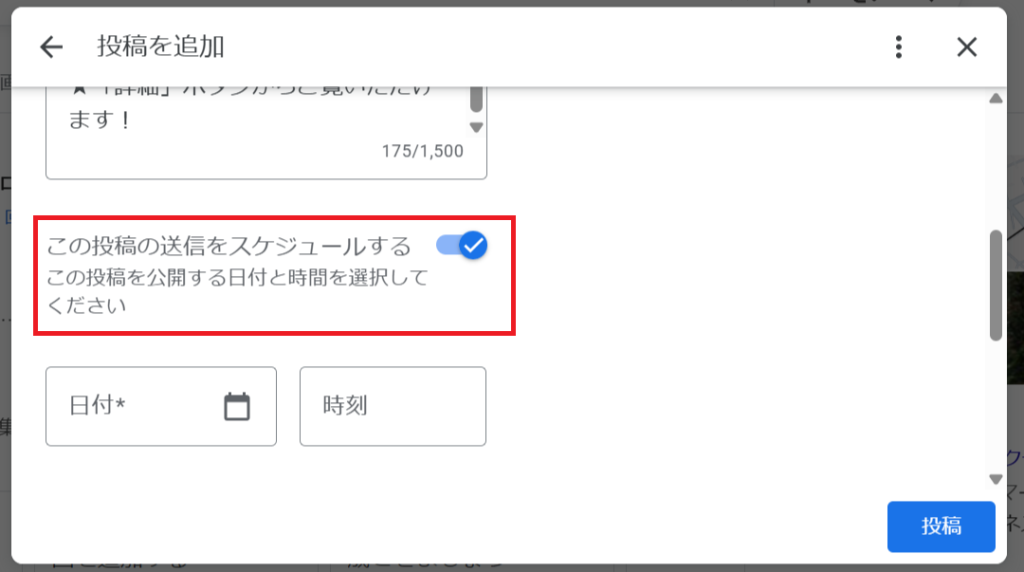Click the dialog scrollbar down arrow
This screenshot has height=572, width=1024.
pos(996,479)
